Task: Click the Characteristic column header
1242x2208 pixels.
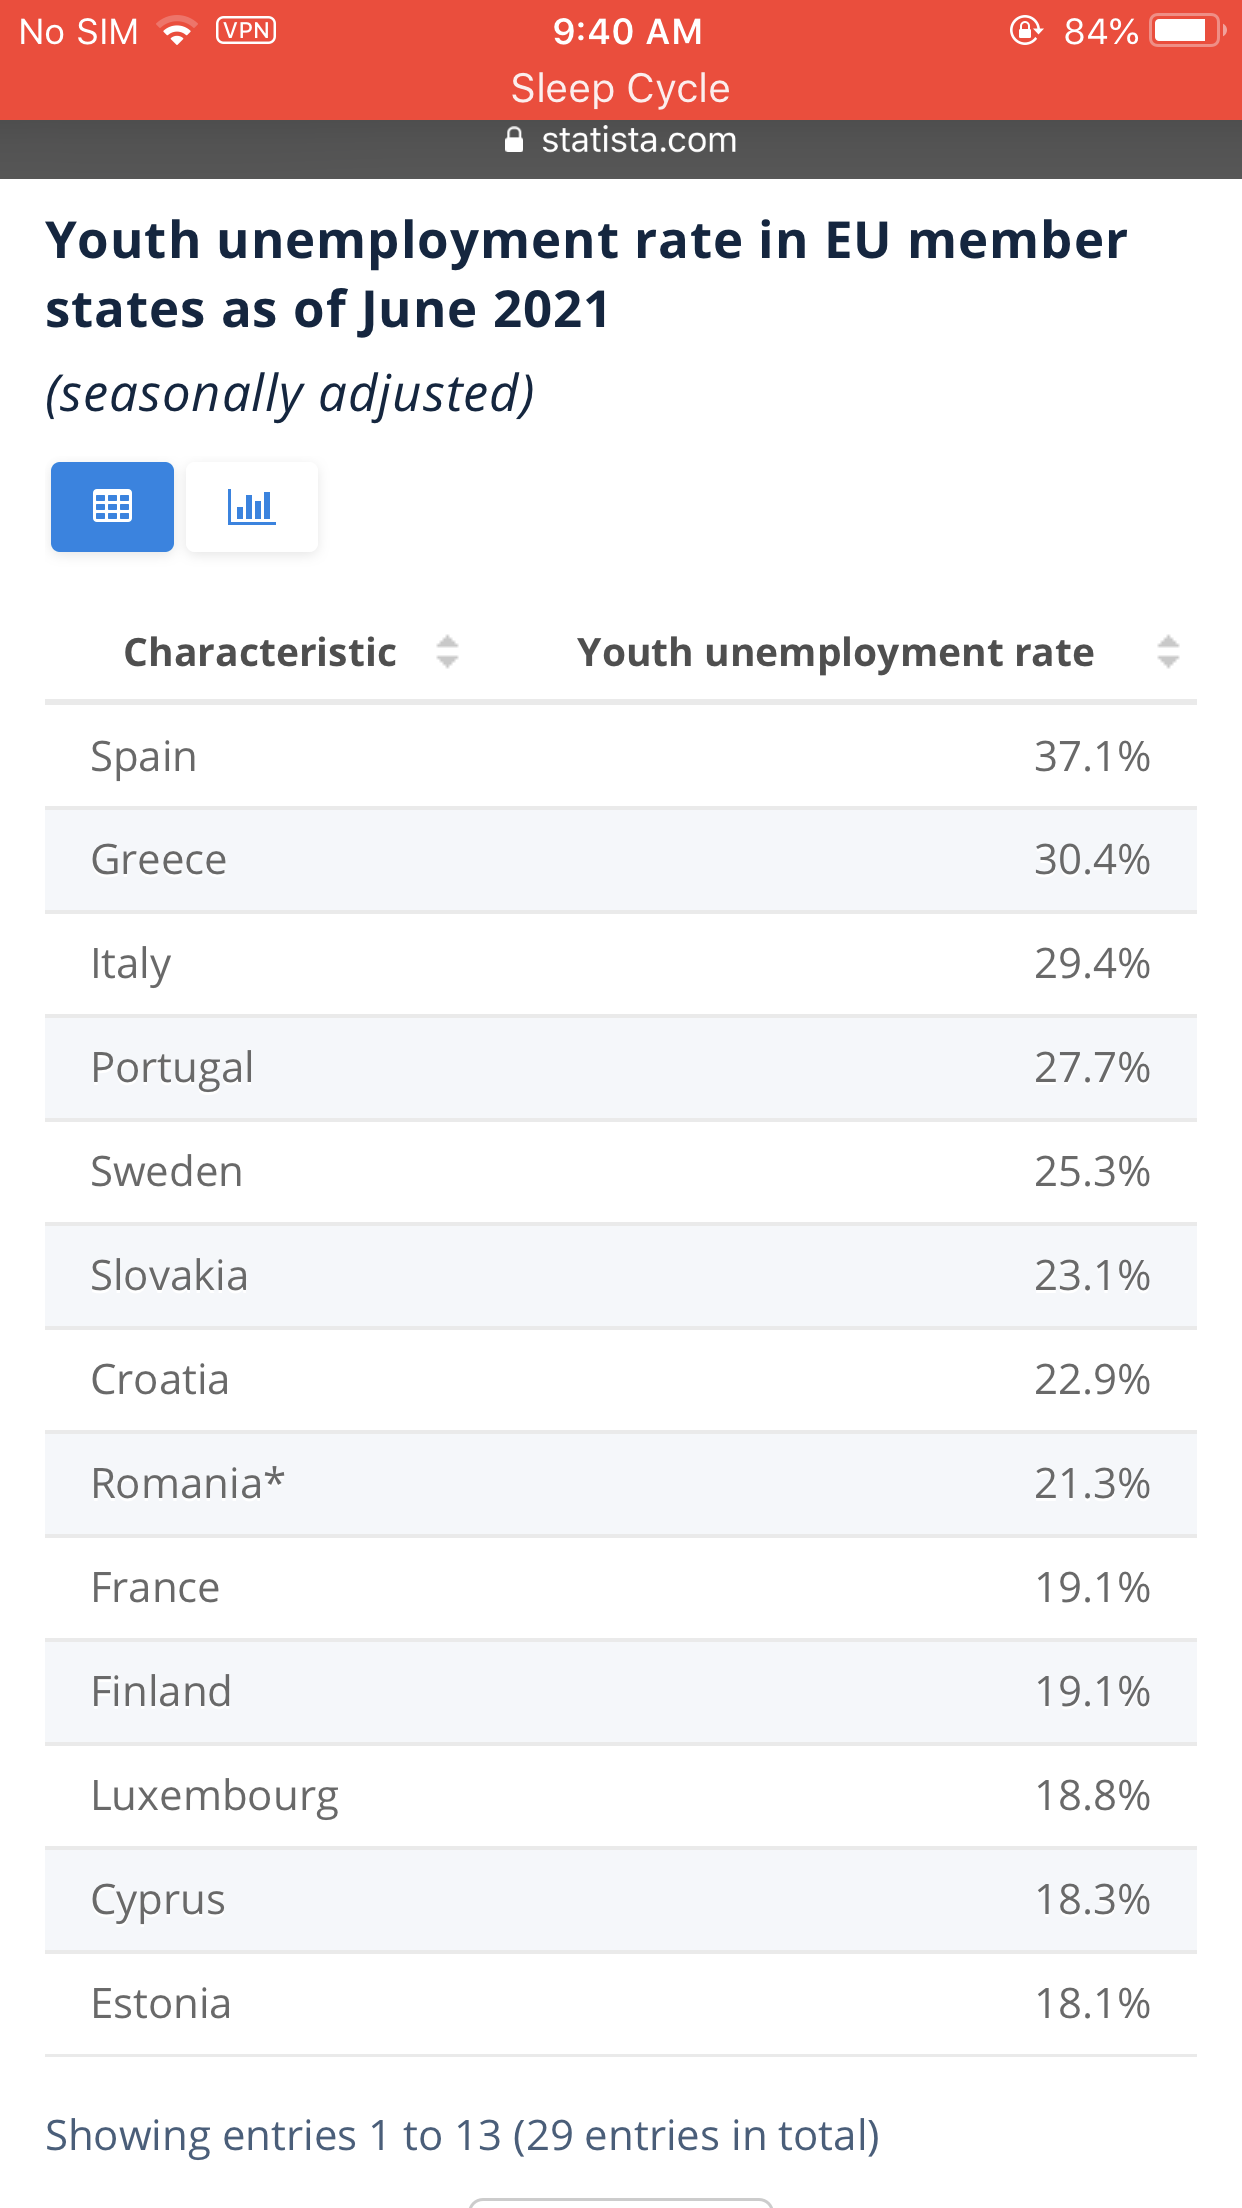Action: coord(260,652)
